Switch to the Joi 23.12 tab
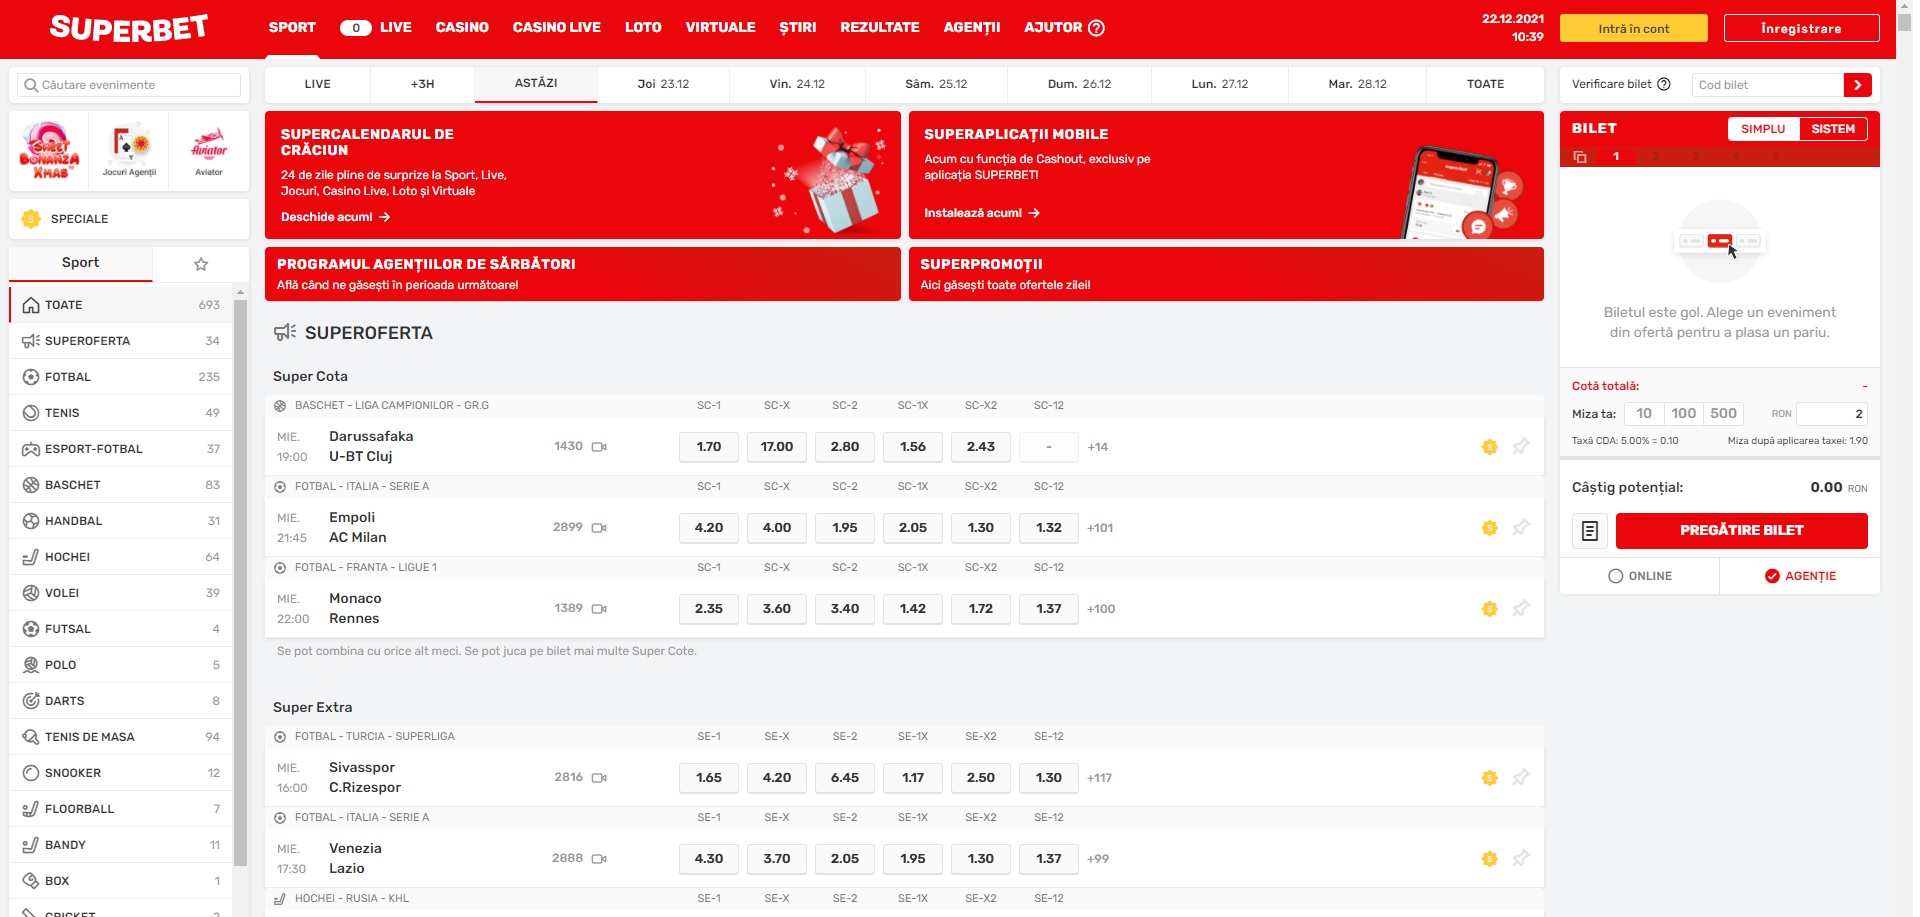This screenshot has height=917, width=1920. click(x=663, y=85)
